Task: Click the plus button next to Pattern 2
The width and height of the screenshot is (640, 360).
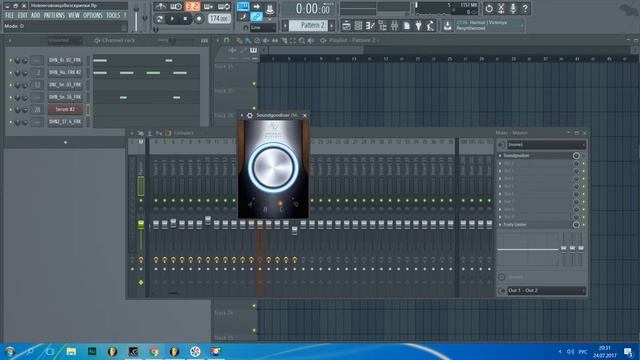Action: [332, 26]
